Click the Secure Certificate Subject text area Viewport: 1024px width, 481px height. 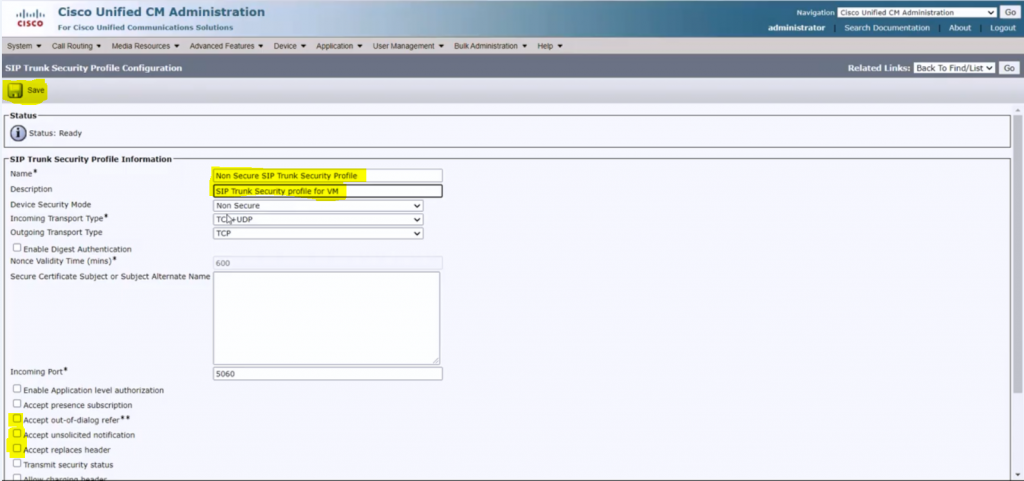click(326, 318)
